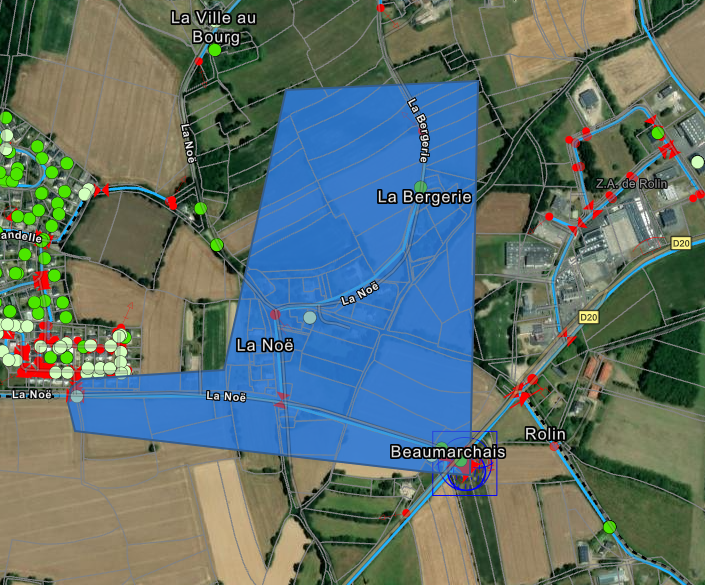
Task: Click blue circled selection at Beaumarchais
Action: [x=465, y=464]
